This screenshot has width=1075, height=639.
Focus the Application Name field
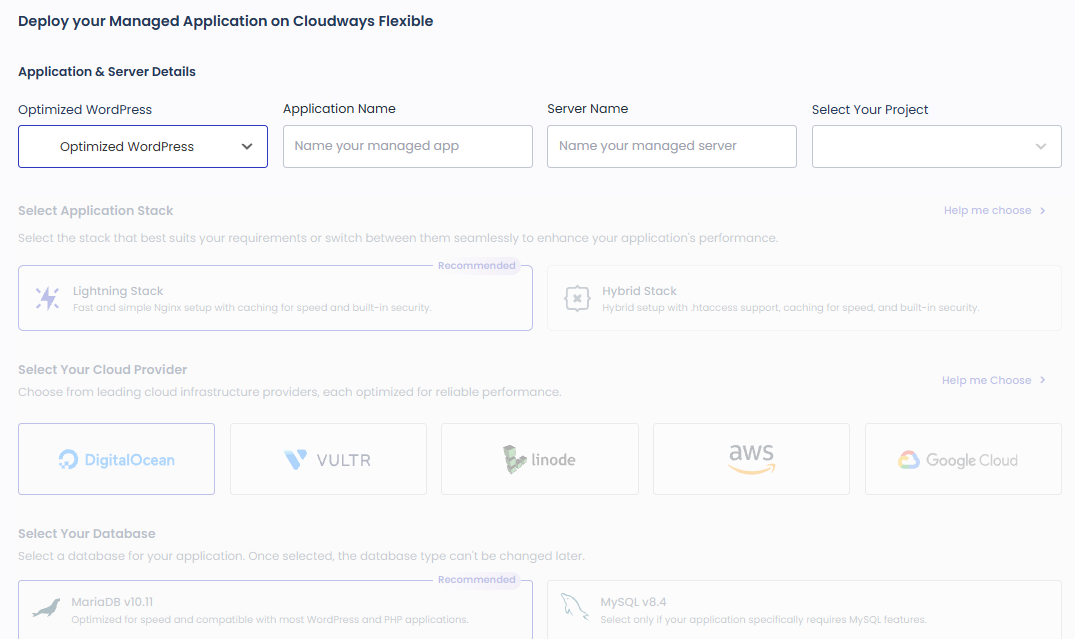(408, 146)
